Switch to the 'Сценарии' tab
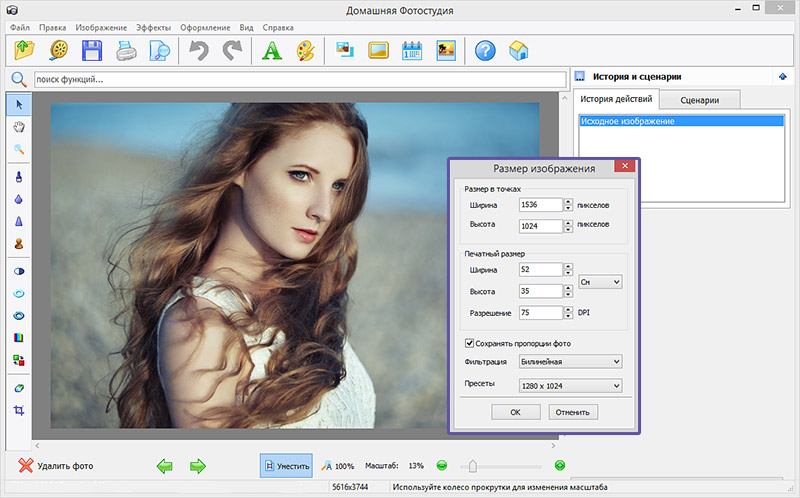This screenshot has height=498, width=800. point(701,100)
